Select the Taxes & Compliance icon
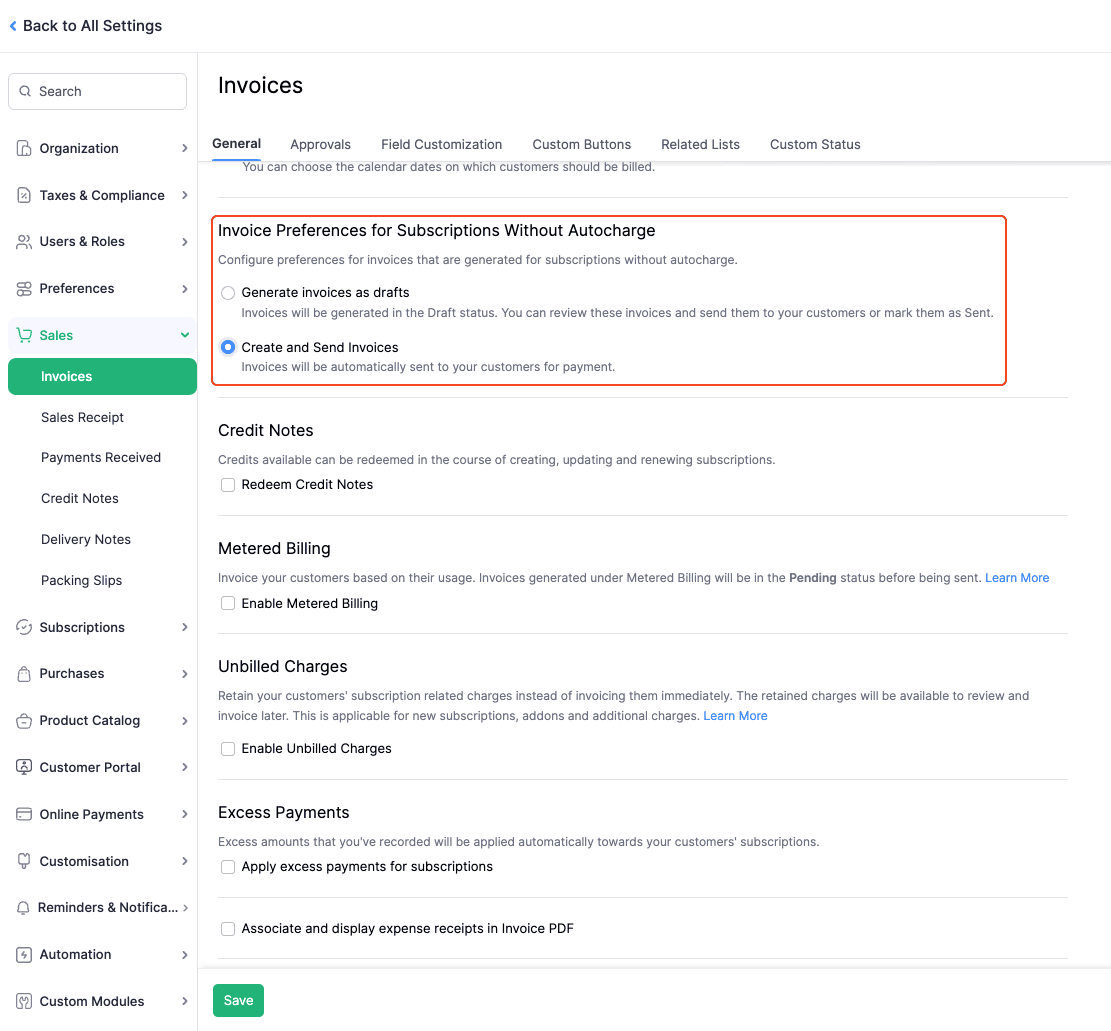This screenshot has width=1111, height=1031. tap(22, 195)
